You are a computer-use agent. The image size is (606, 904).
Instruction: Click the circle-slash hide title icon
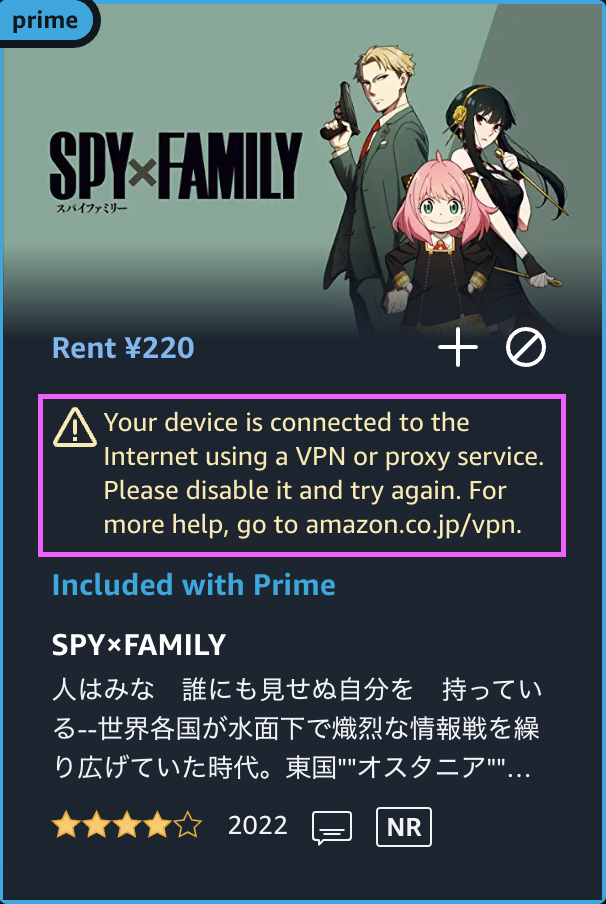[x=526, y=348]
